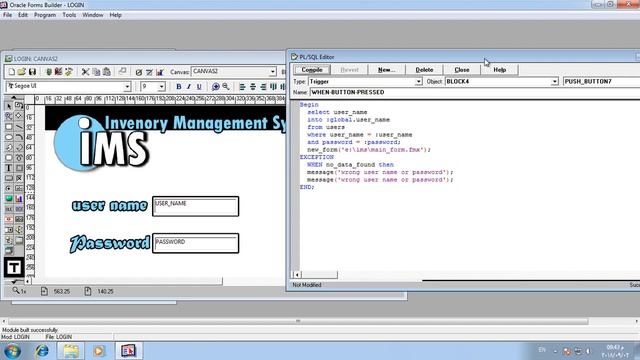Click the trigger Name field WHEN-BUTTON-PRESSED
The width and height of the screenshot is (640, 360).
tap(475, 93)
